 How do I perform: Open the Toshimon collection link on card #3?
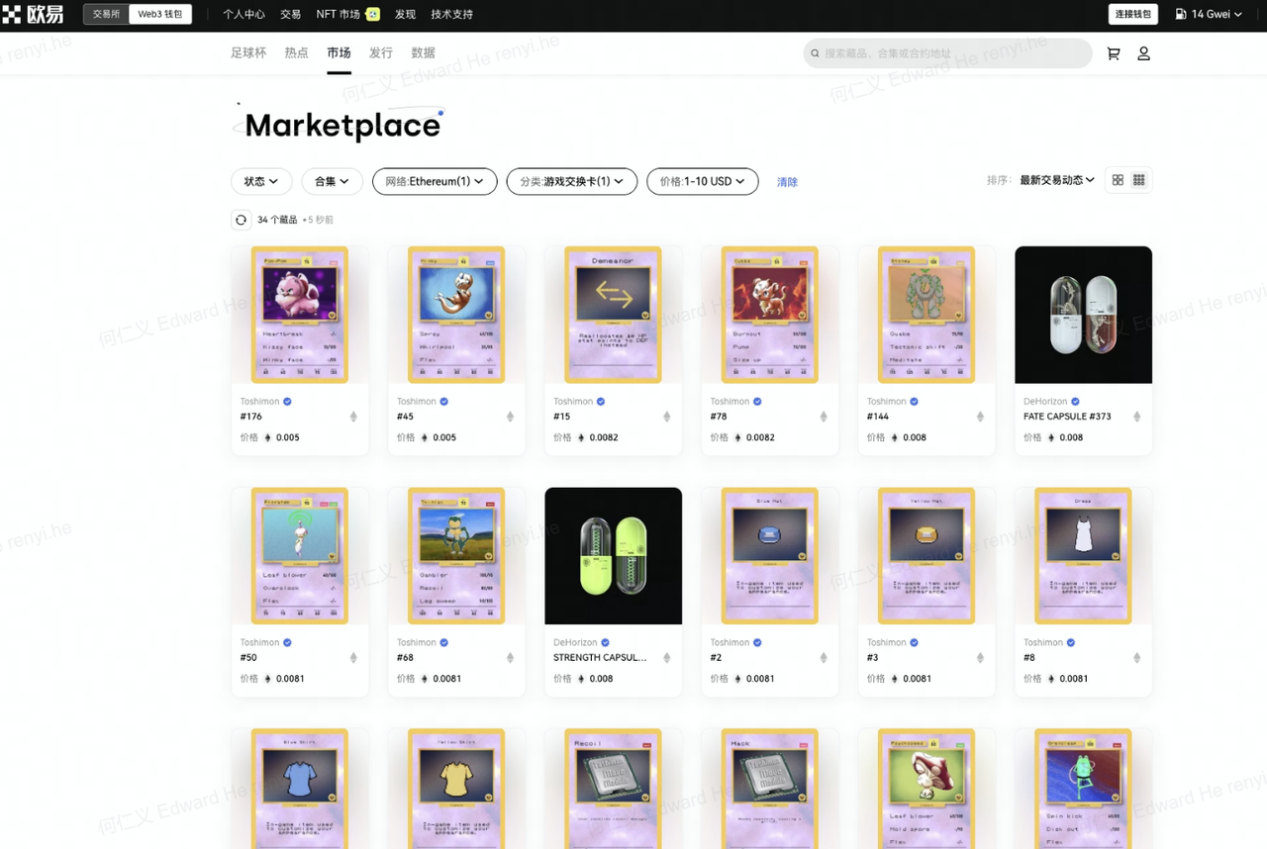point(886,643)
